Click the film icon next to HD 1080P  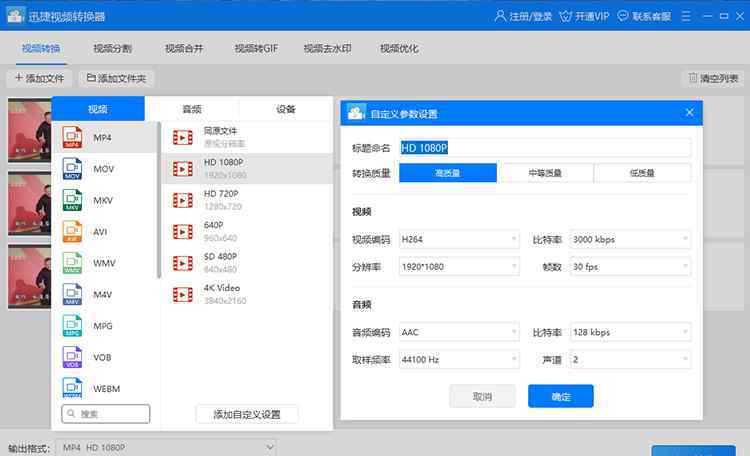[x=183, y=169]
